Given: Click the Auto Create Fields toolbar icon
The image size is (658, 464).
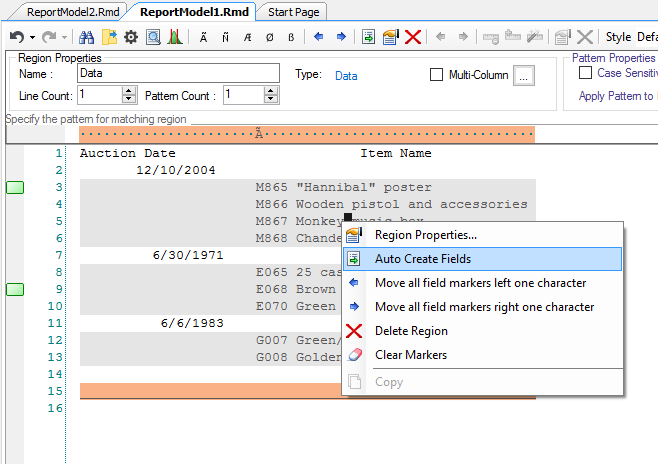Looking at the screenshot, I should [369, 37].
